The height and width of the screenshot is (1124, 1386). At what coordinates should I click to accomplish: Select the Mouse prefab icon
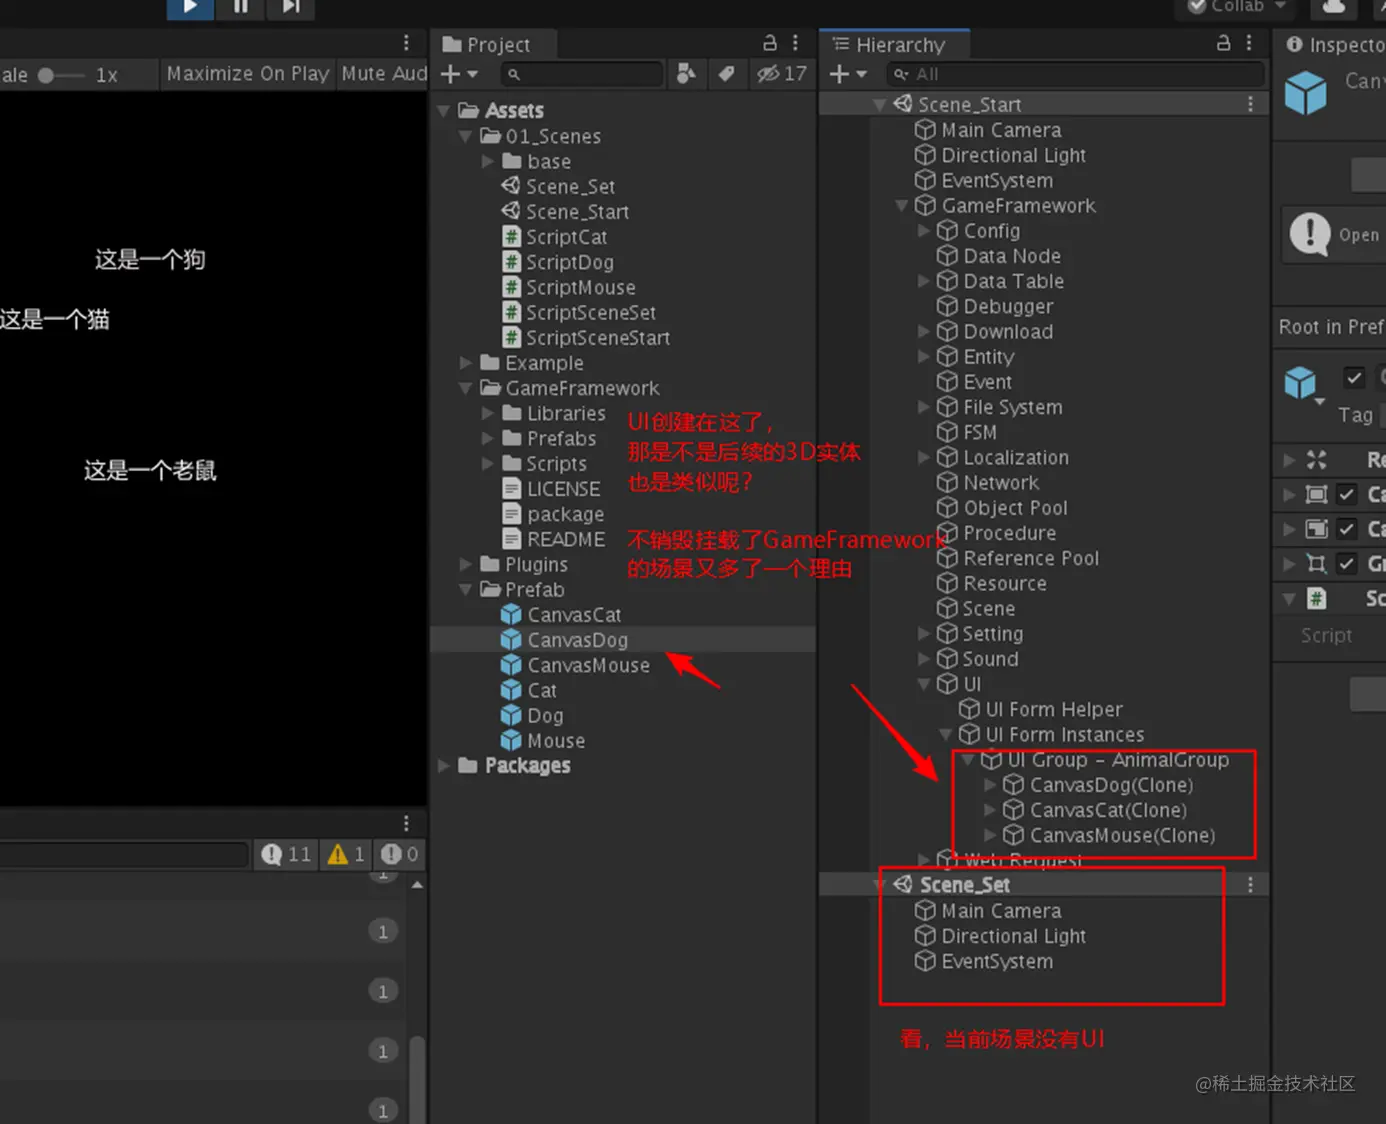point(511,740)
